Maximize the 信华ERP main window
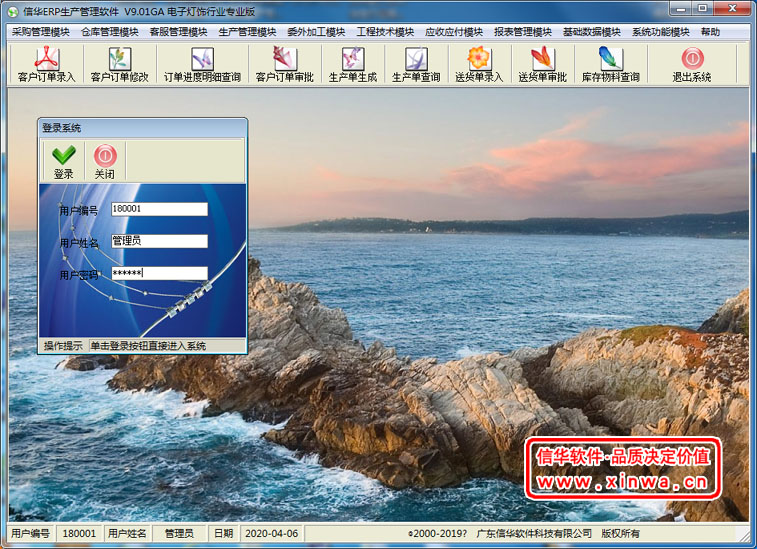757x549 pixels. pyautogui.click(x=703, y=8)
